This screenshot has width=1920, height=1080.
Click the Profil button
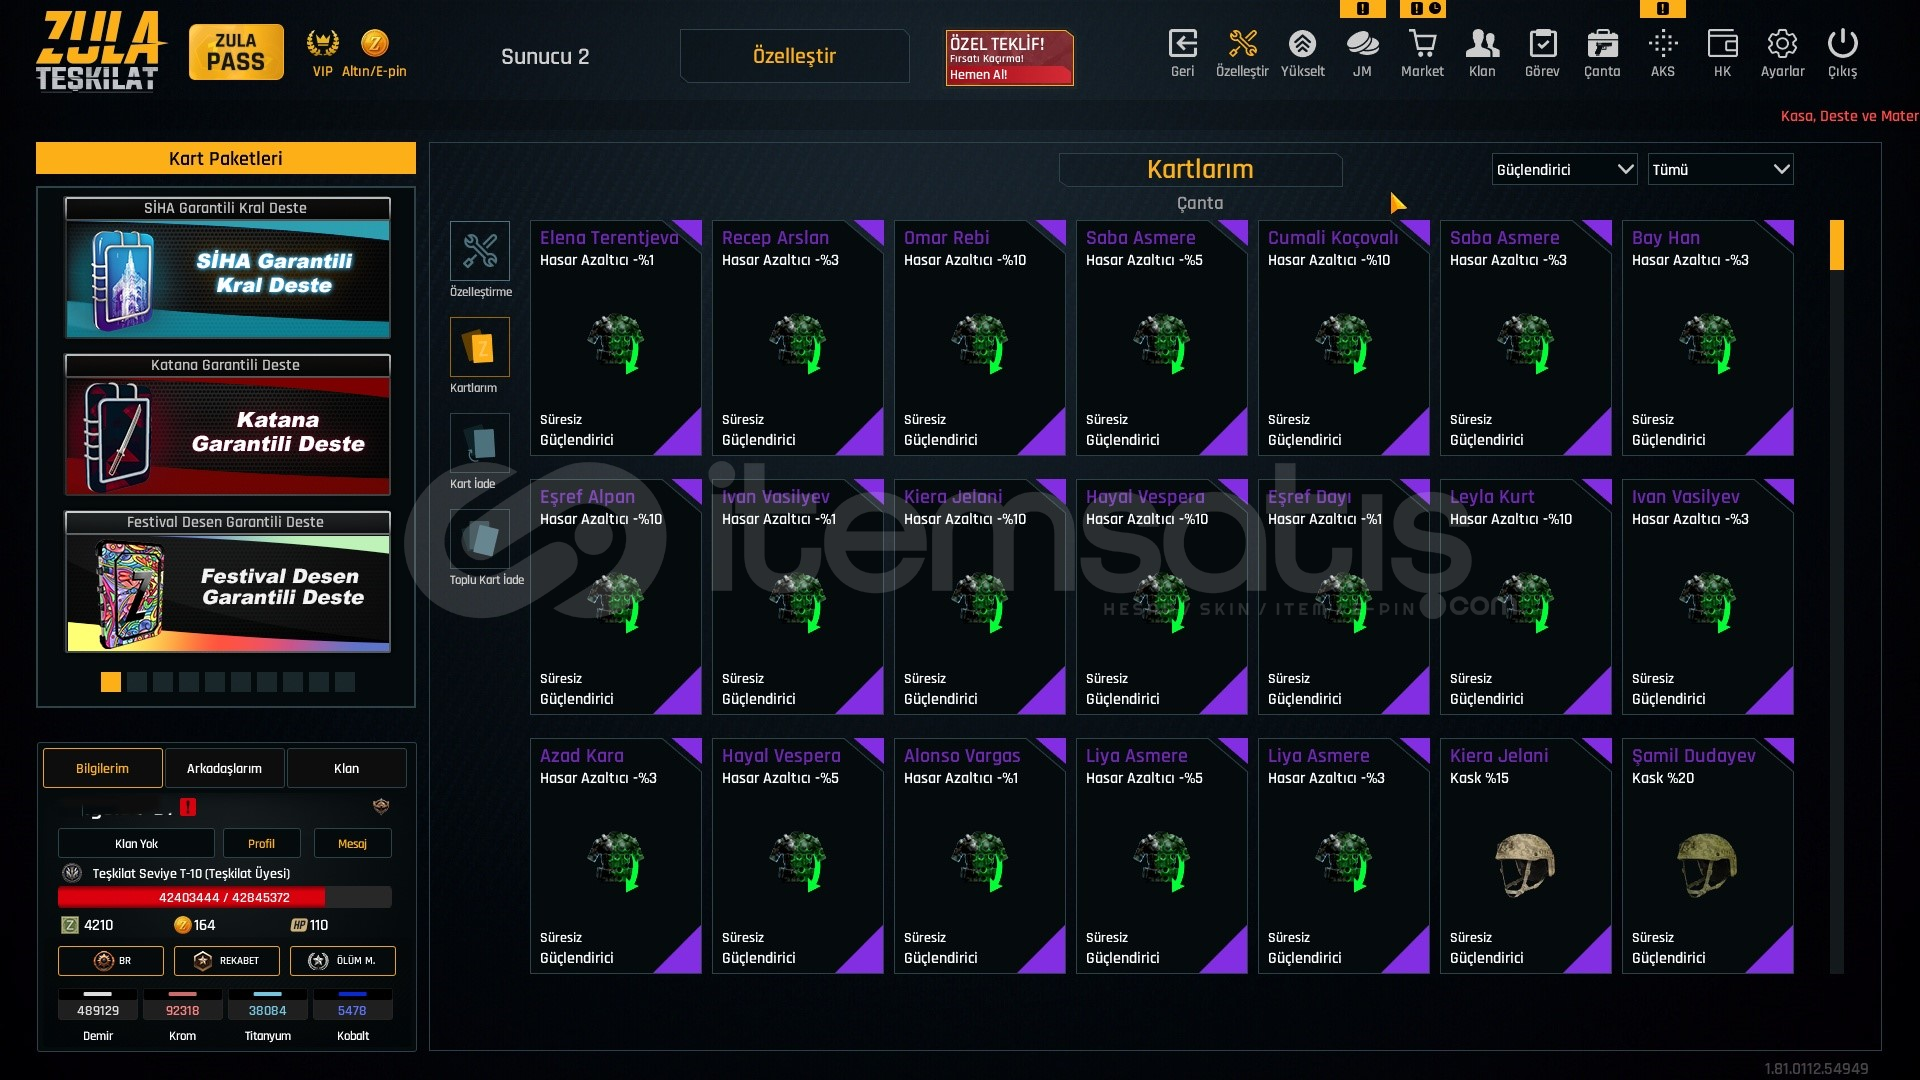(x=261, y=844)
